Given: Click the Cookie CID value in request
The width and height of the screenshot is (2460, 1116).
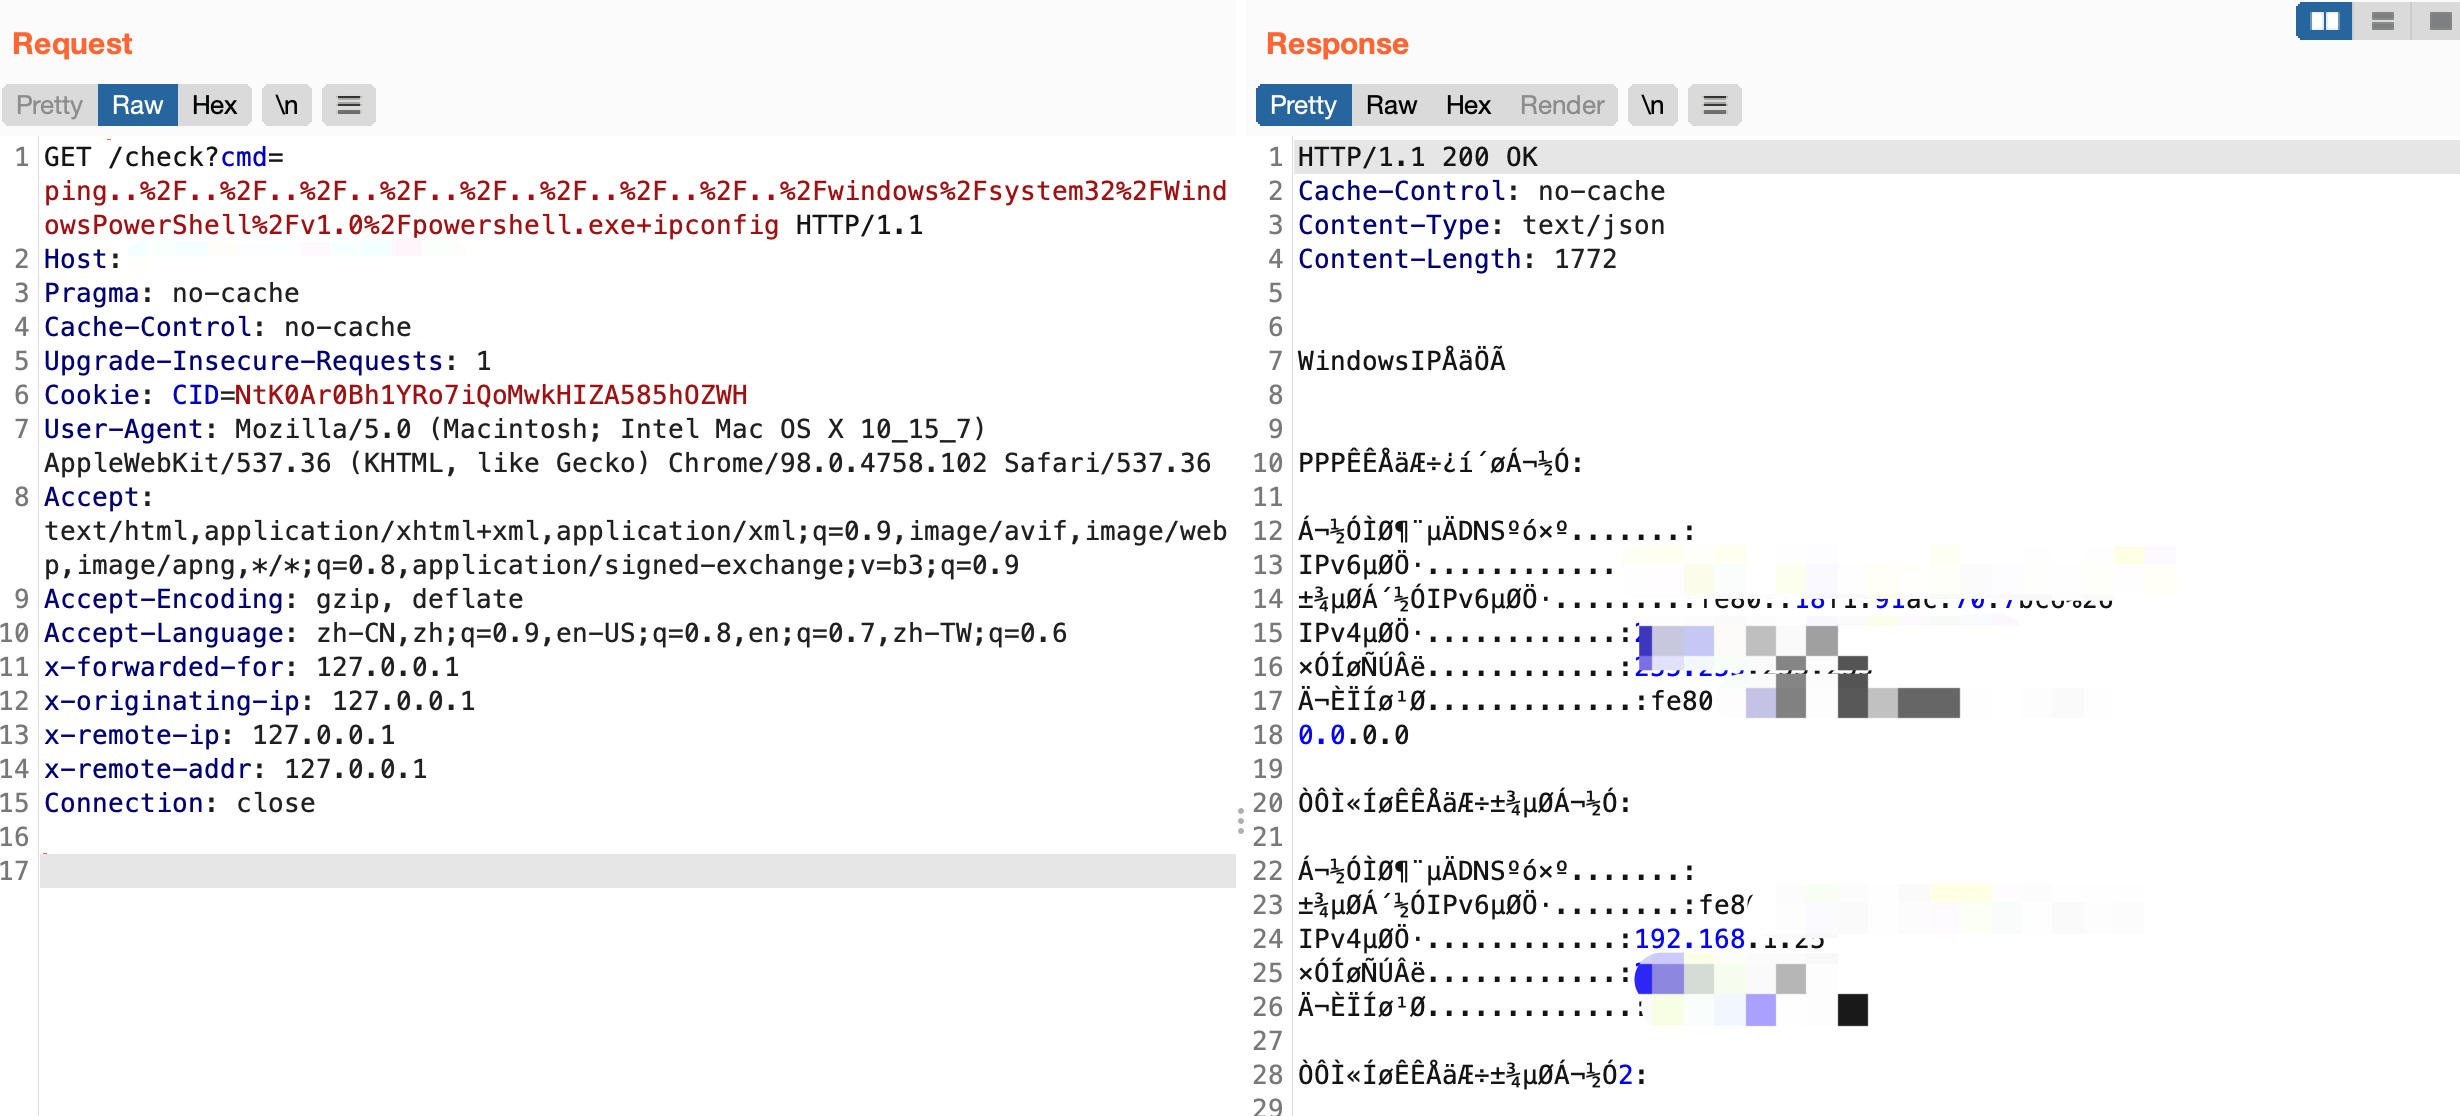Looking at the screenshot, I should 490,395.
